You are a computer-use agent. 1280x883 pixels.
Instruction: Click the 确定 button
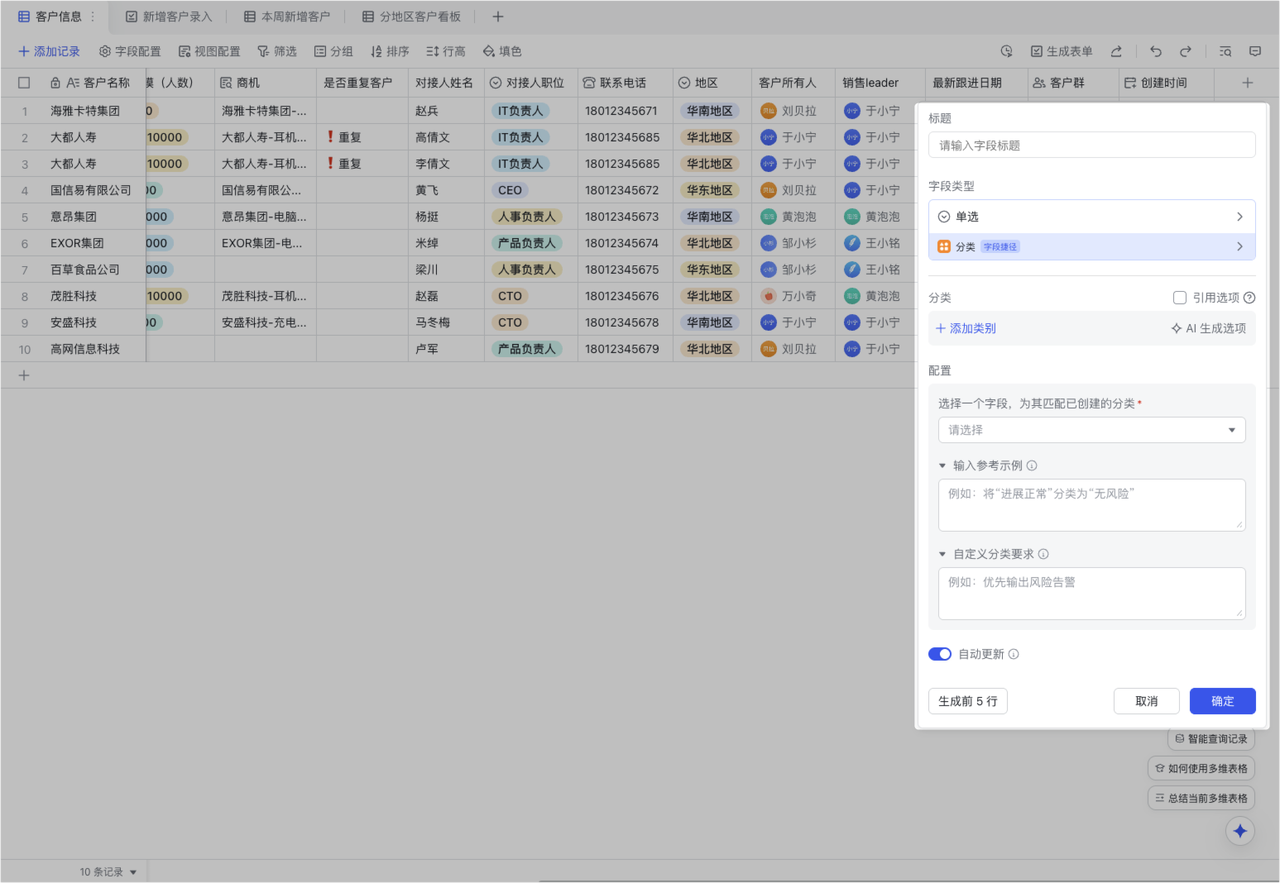click(1222, 701)
